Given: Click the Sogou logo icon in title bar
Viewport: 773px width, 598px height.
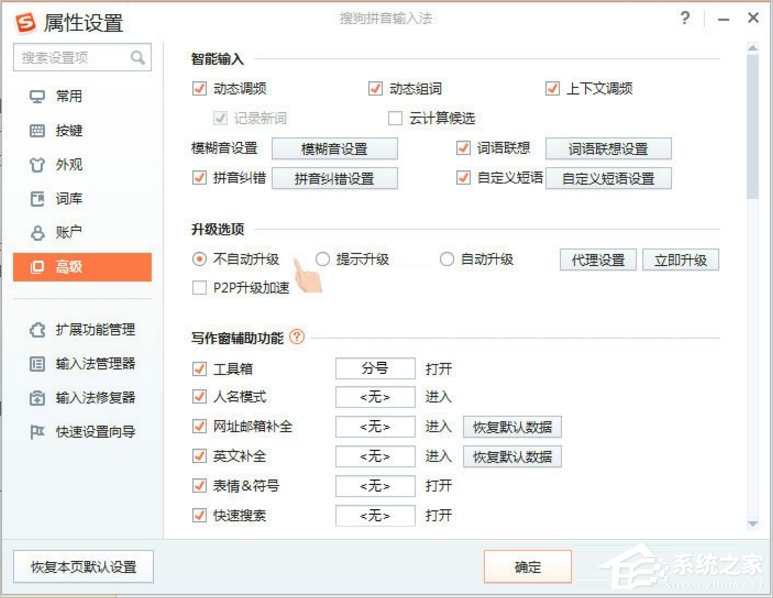Looking at the screenshot, I should (26, 23).
